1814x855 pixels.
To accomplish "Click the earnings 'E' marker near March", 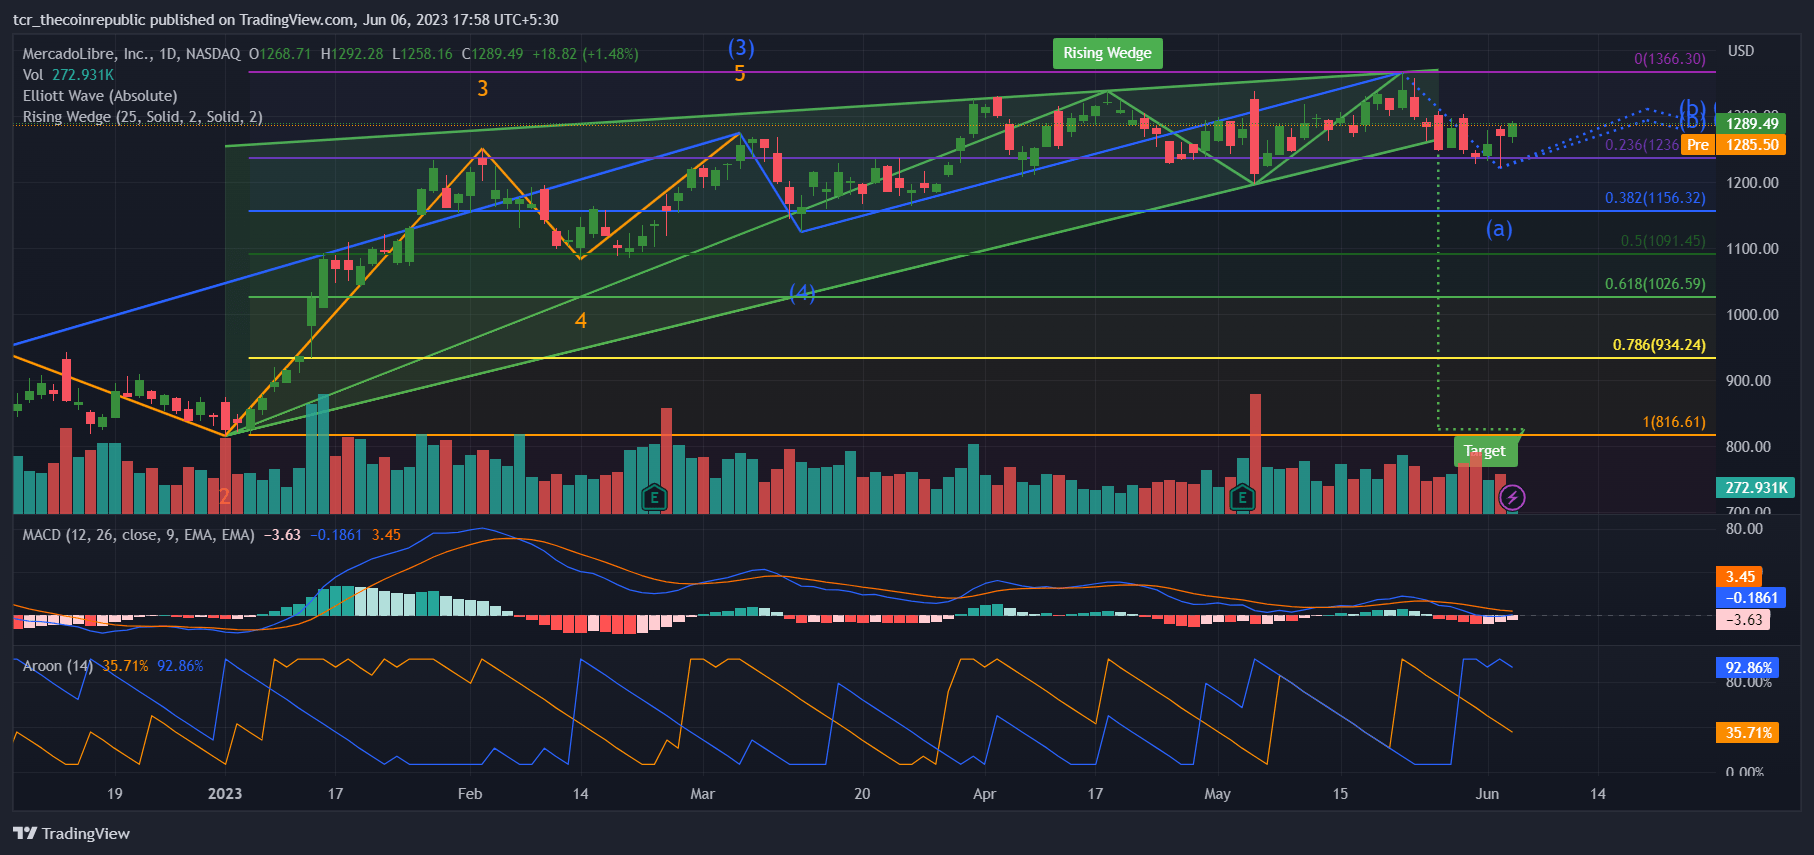I will [654, 496].
